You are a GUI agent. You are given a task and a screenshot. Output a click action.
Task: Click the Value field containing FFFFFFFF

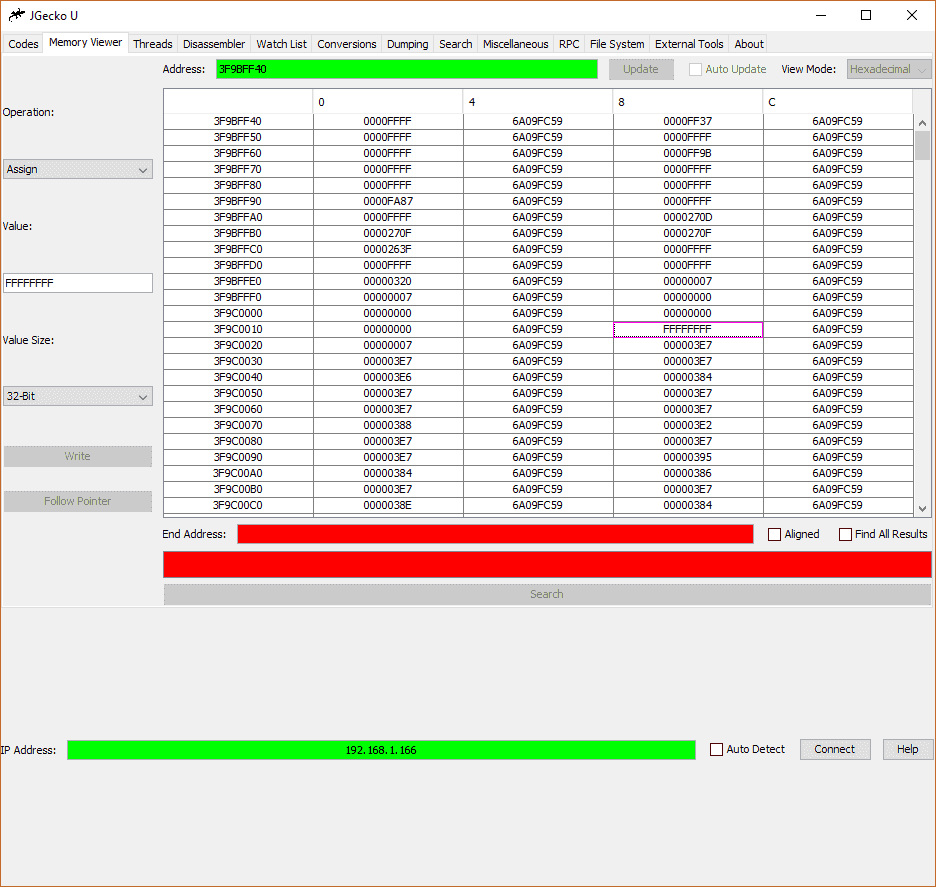pyautogui.click(x=78, y=283)
